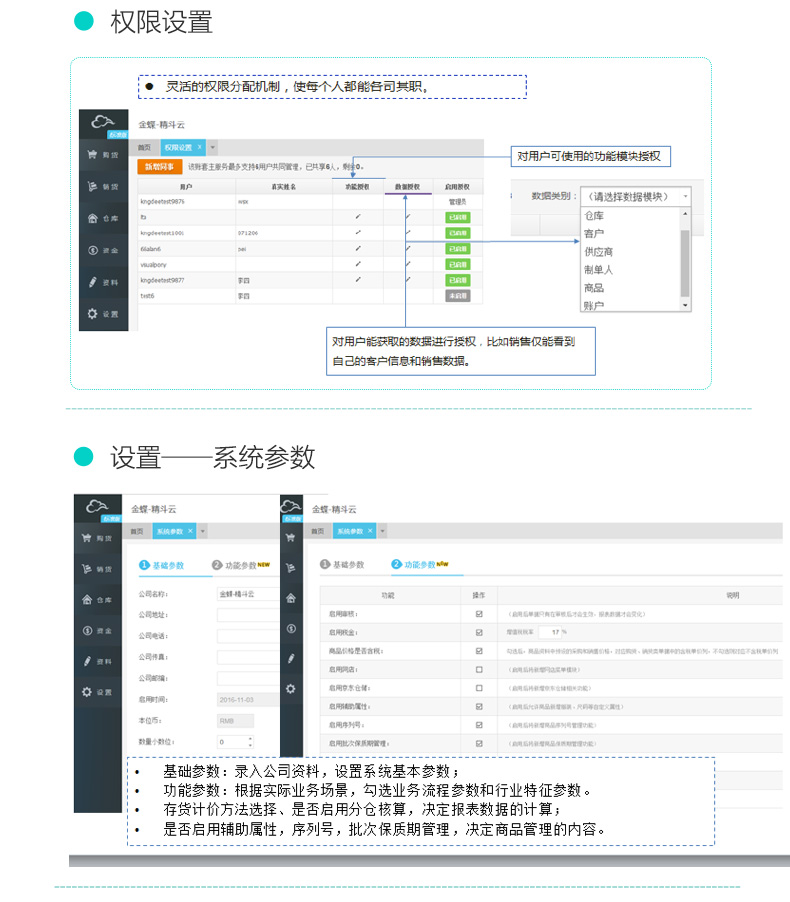This screenshot has height=902, width=790.
Task: Click the orange 新增同事 button
Action: point(160,166)
